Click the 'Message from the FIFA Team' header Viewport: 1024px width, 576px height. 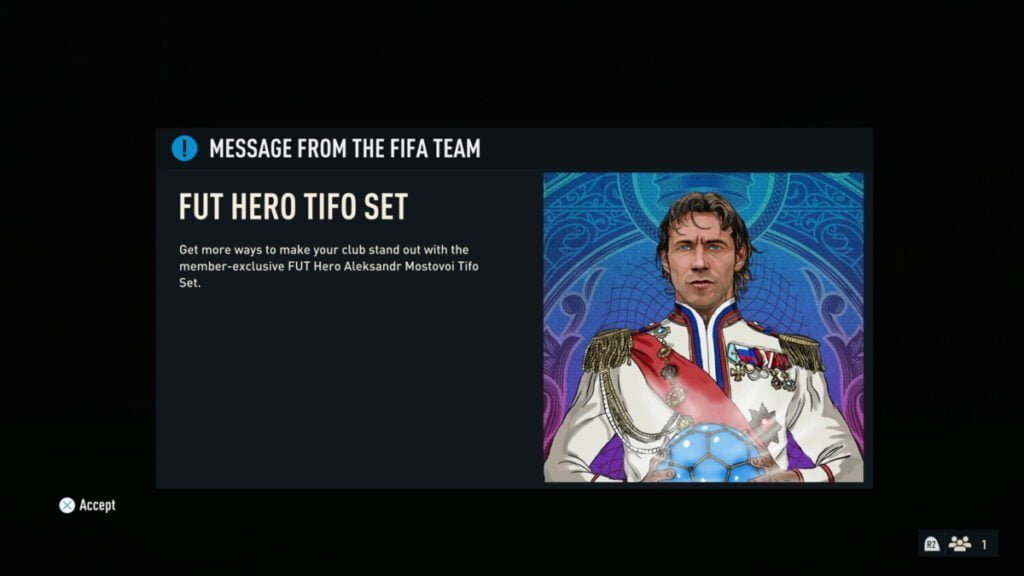[x=345, y=149]
